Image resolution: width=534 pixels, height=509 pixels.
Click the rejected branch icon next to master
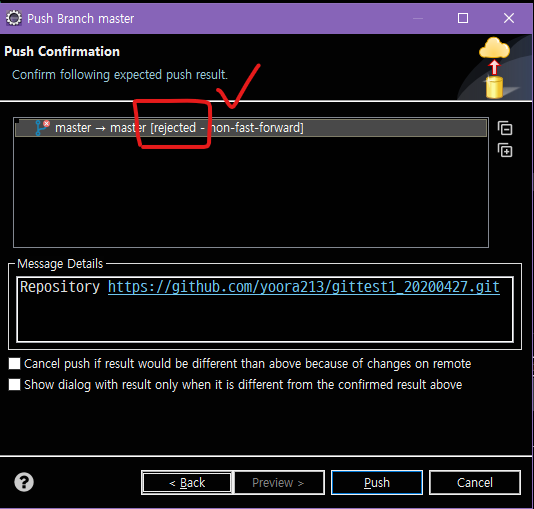coord(42,128)
